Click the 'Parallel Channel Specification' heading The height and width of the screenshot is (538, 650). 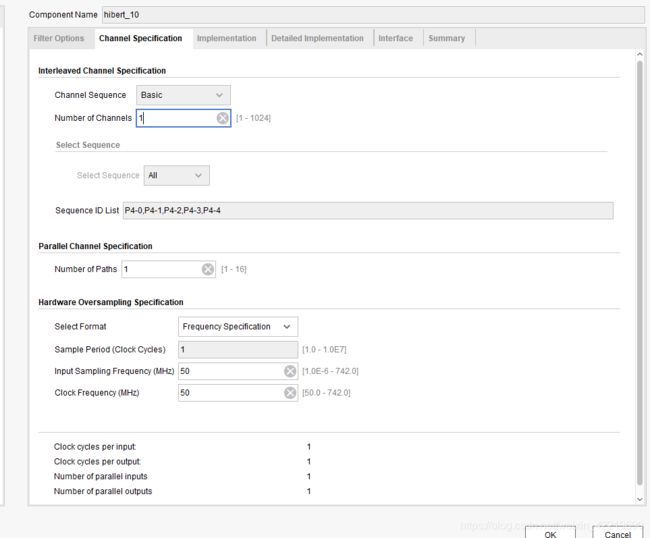95,246
